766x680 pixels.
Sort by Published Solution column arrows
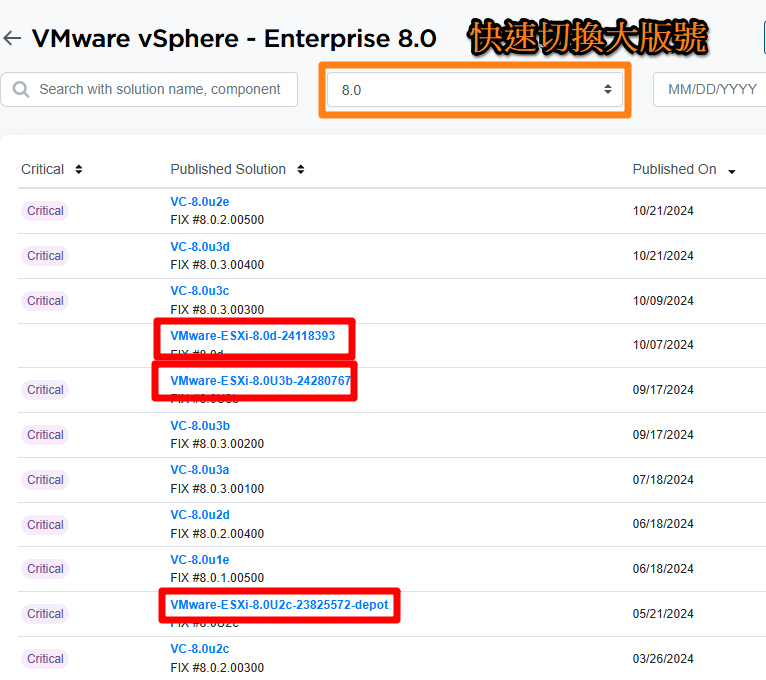(x=301, y=170)
